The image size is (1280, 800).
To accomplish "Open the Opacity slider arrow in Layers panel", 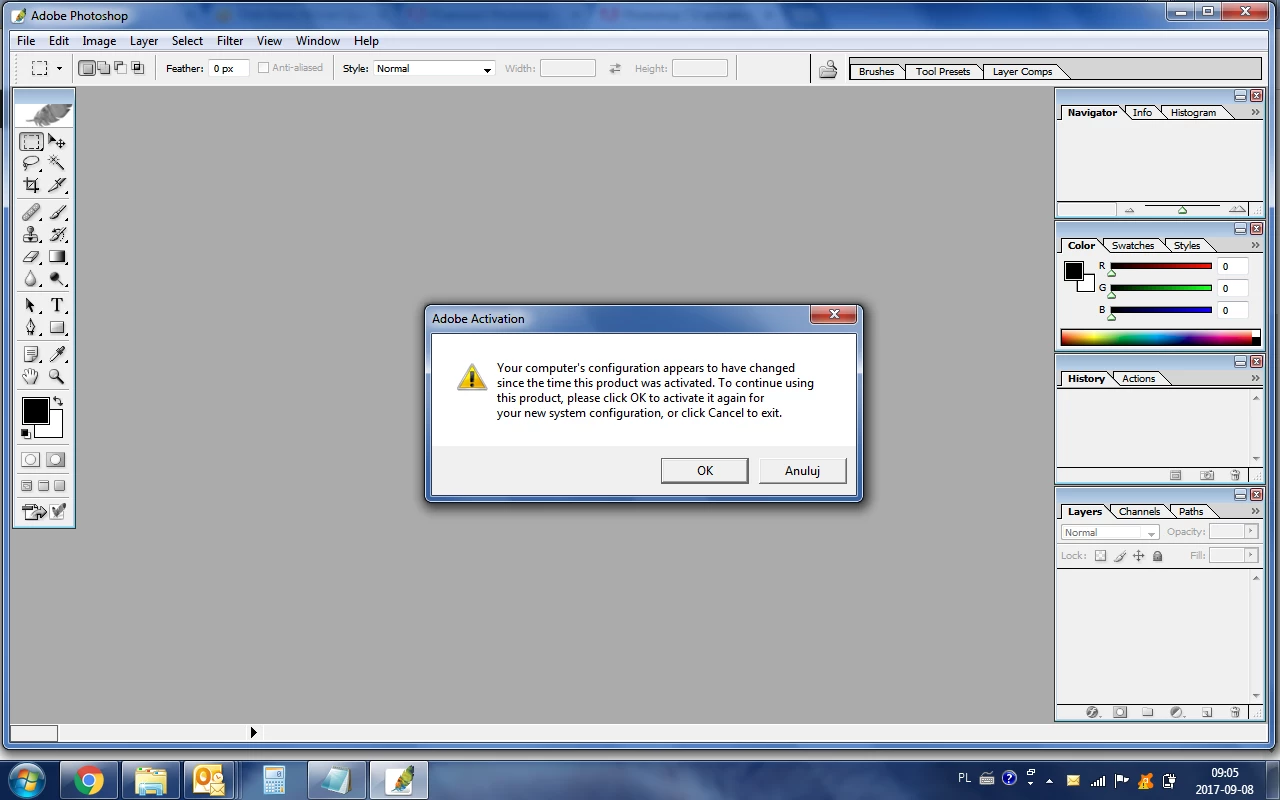I will (x=1250, y=532).
